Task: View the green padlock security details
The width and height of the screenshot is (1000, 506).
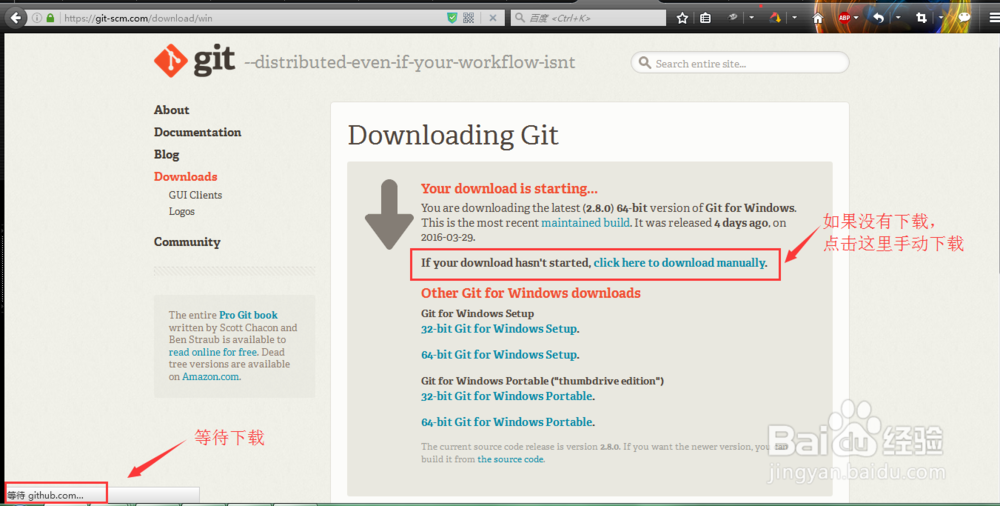Action: [x=50, y=18]
